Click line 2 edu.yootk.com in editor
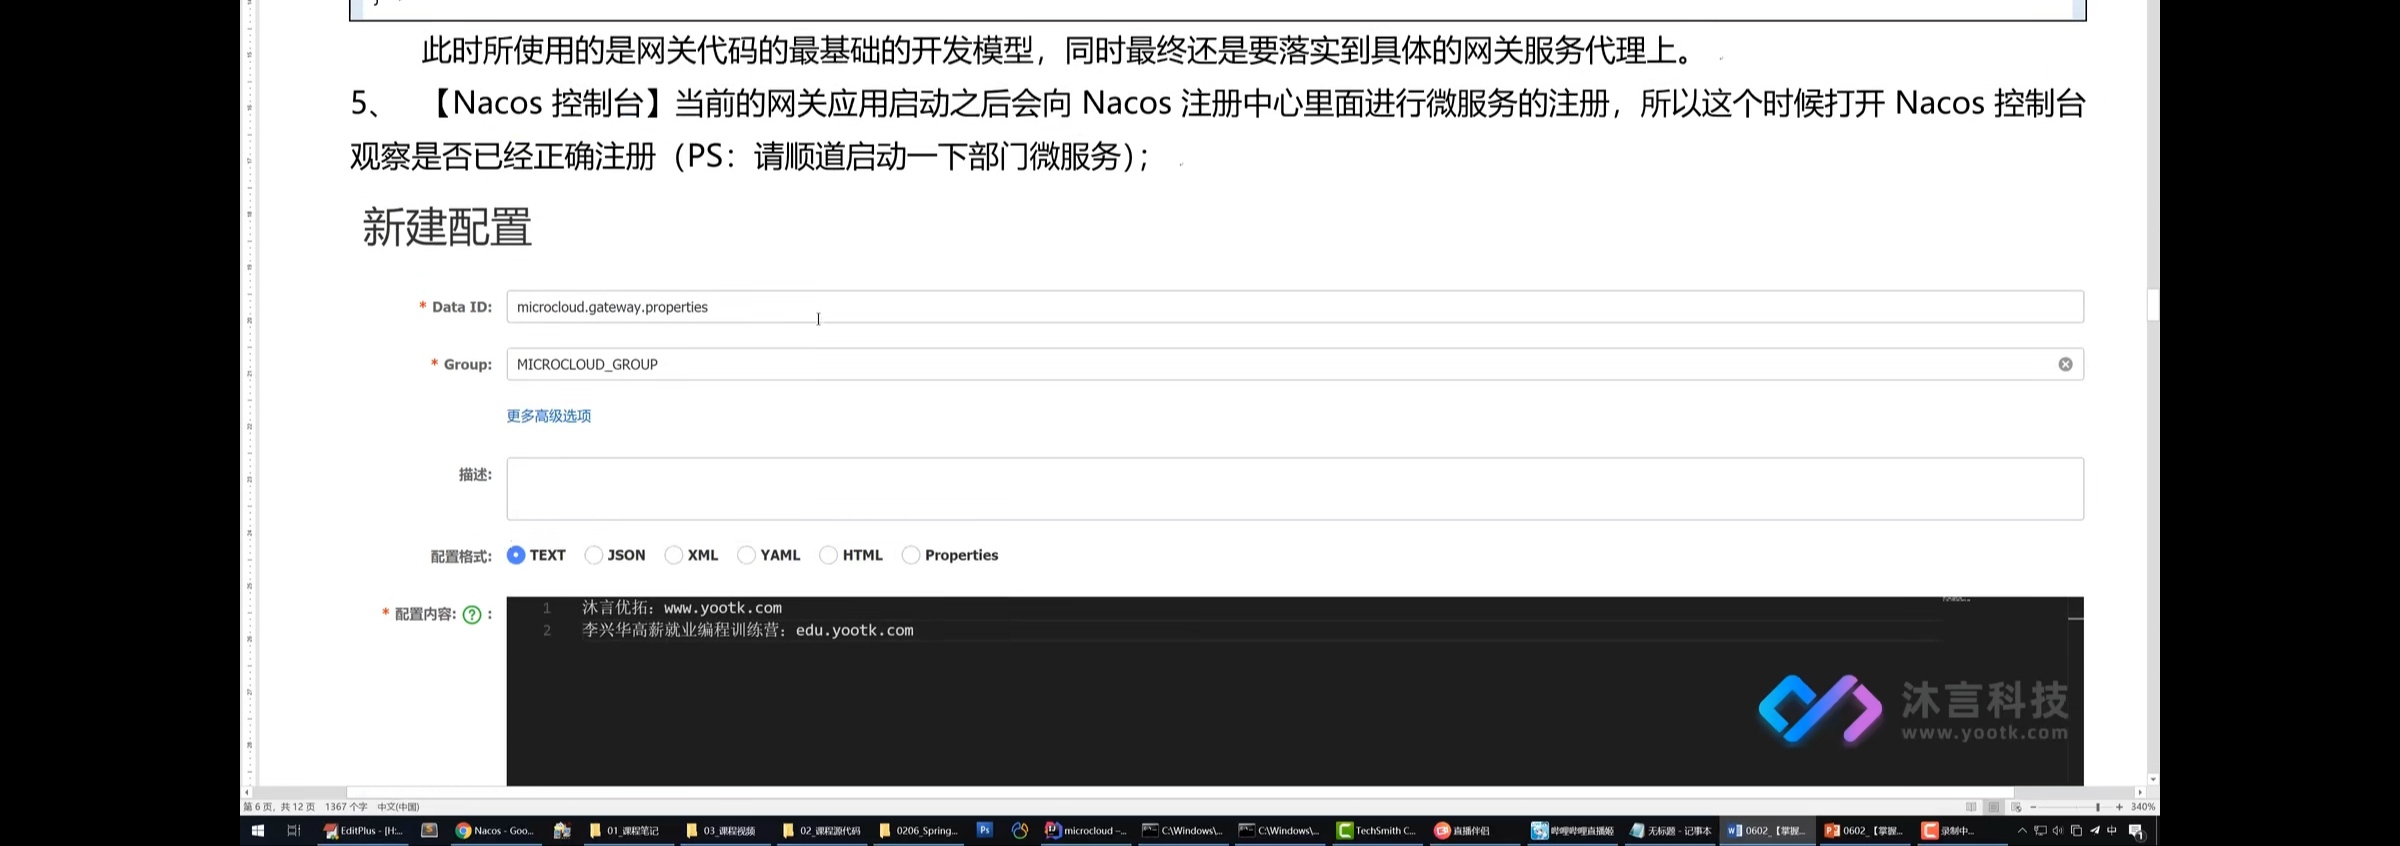This screenshot has height=846, width=2400. click(854, 630)
